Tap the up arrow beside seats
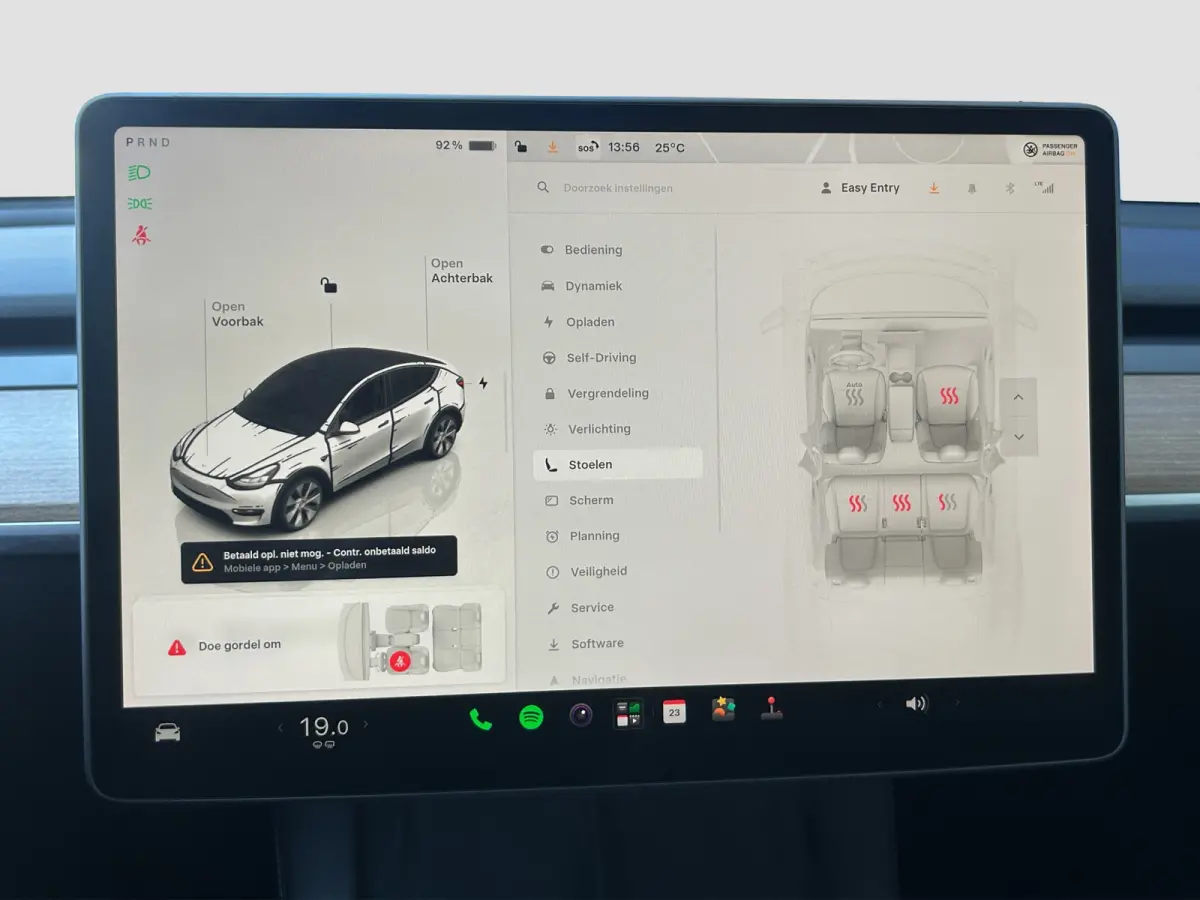 [1018, 398]
